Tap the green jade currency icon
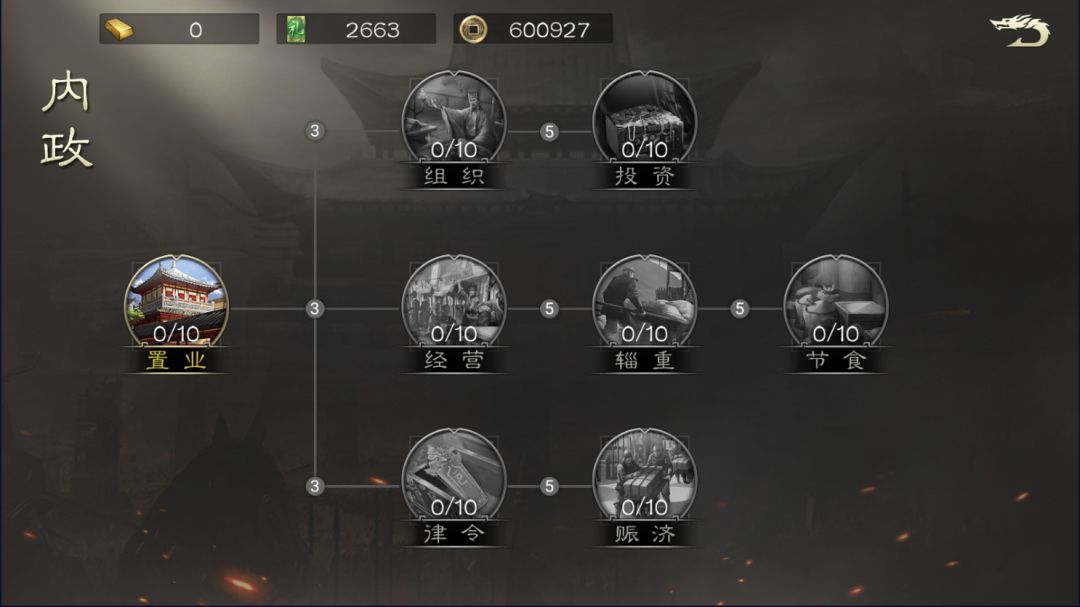This screenshot has width=1080, height=607. click(x=295, y=30)
